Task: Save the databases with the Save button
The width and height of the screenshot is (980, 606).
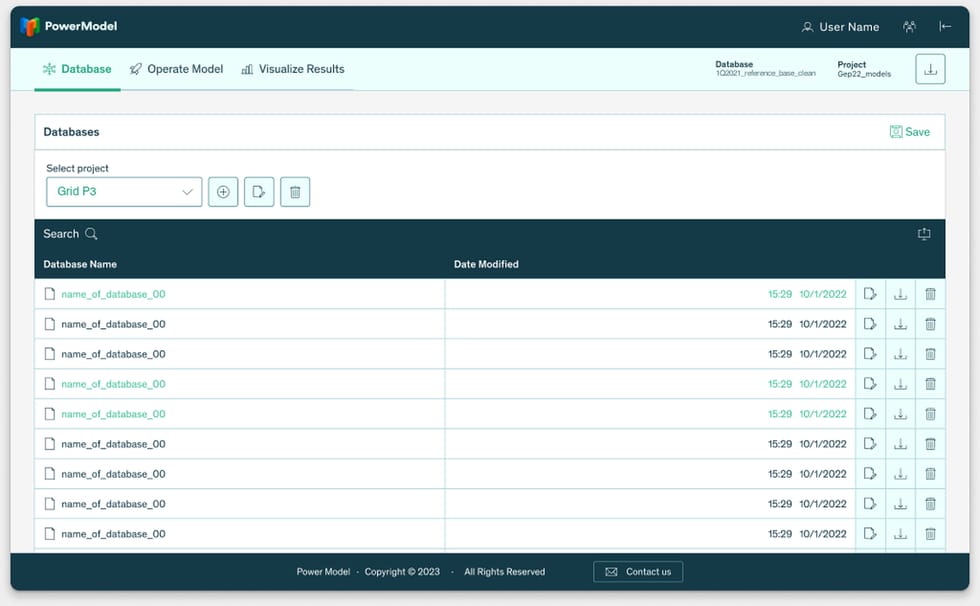Action: [x=909, y=132]
